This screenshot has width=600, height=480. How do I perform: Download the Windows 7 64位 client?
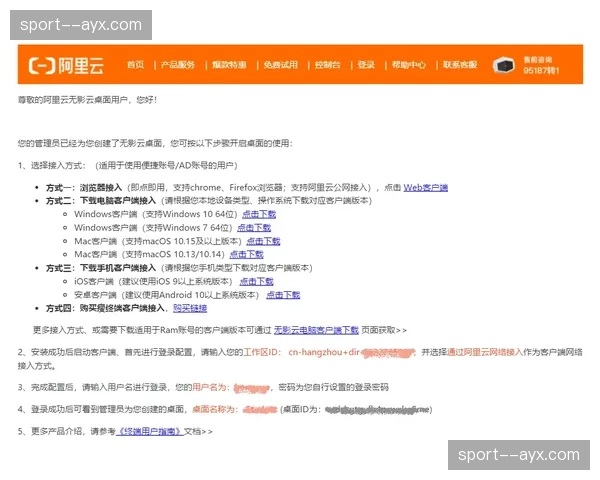[x=254, y=228]
